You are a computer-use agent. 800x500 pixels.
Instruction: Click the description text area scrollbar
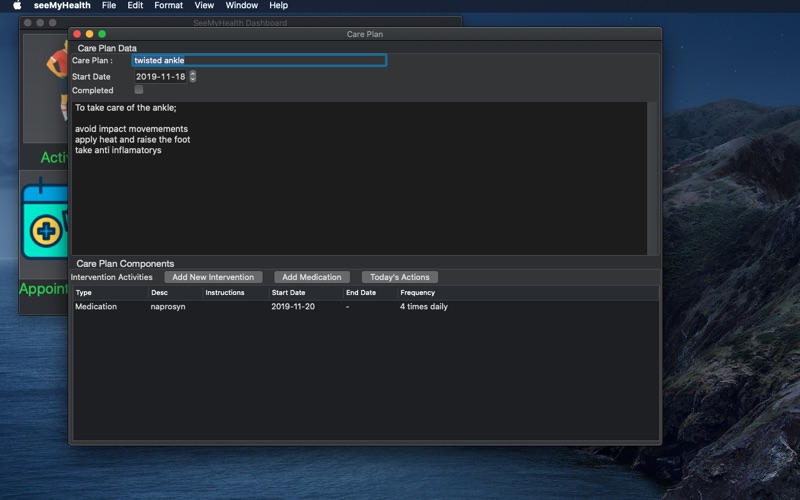coord(653,178)
